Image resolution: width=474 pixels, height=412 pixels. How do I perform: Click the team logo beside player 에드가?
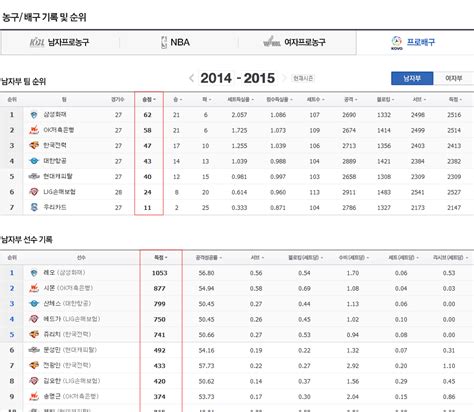coord(34,319)
